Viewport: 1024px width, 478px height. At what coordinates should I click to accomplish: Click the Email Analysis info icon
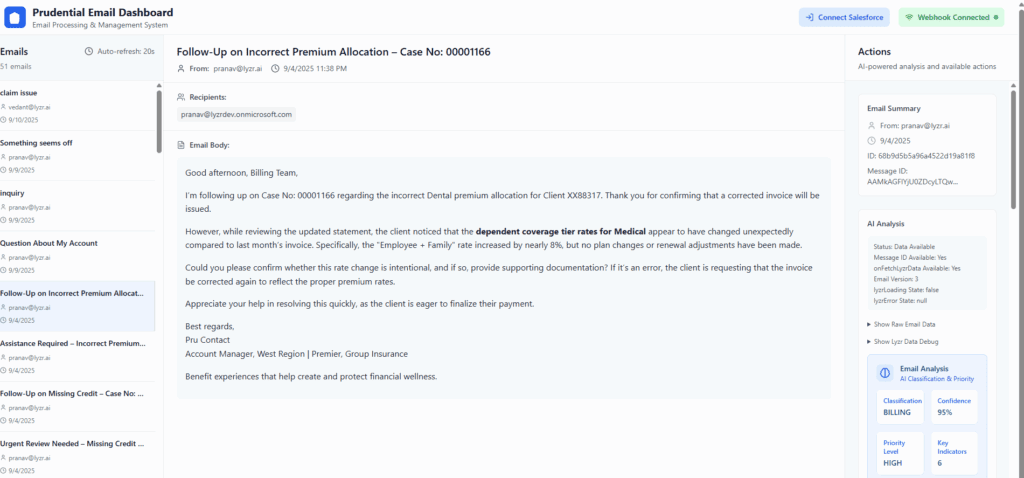coord(884,373)
